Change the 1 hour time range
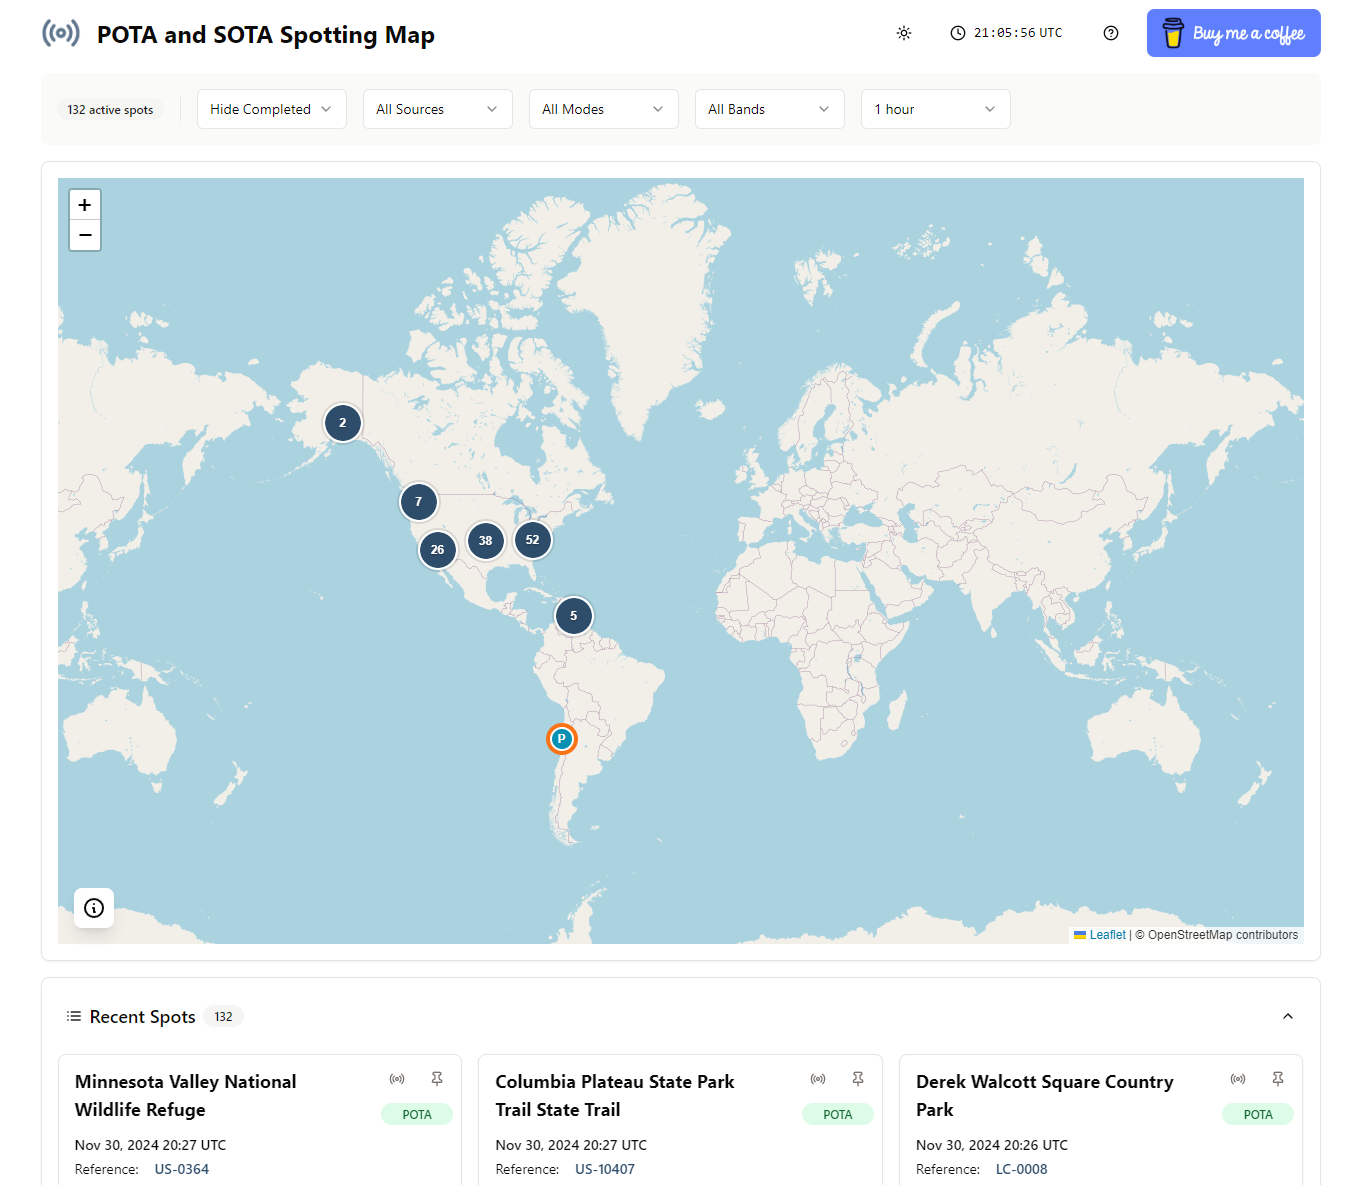The height and width of the screenshot is (1185, 1349). coord(935,109)
